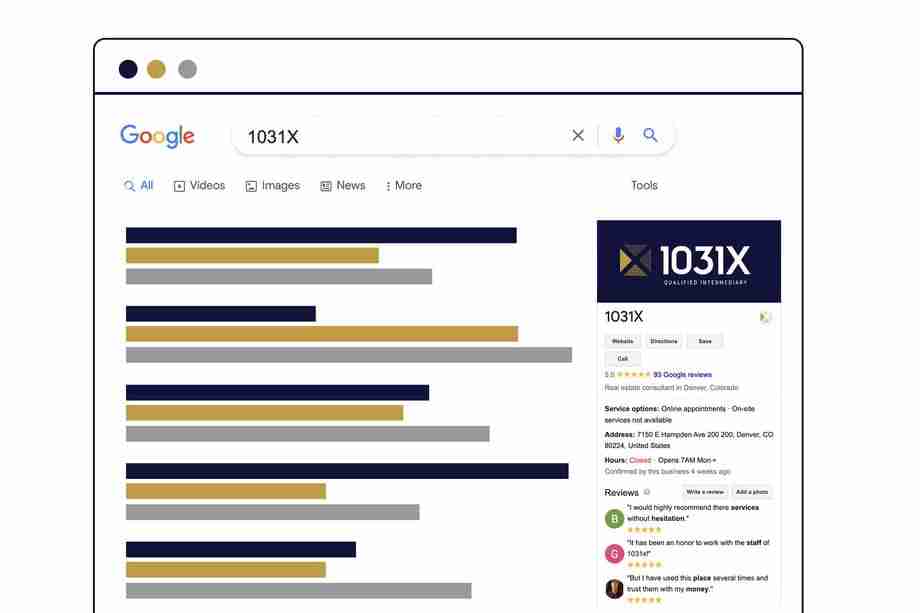Click the third reviewer's profile photo
This screenshot has width=920, height=613.
tap(614, 587)
